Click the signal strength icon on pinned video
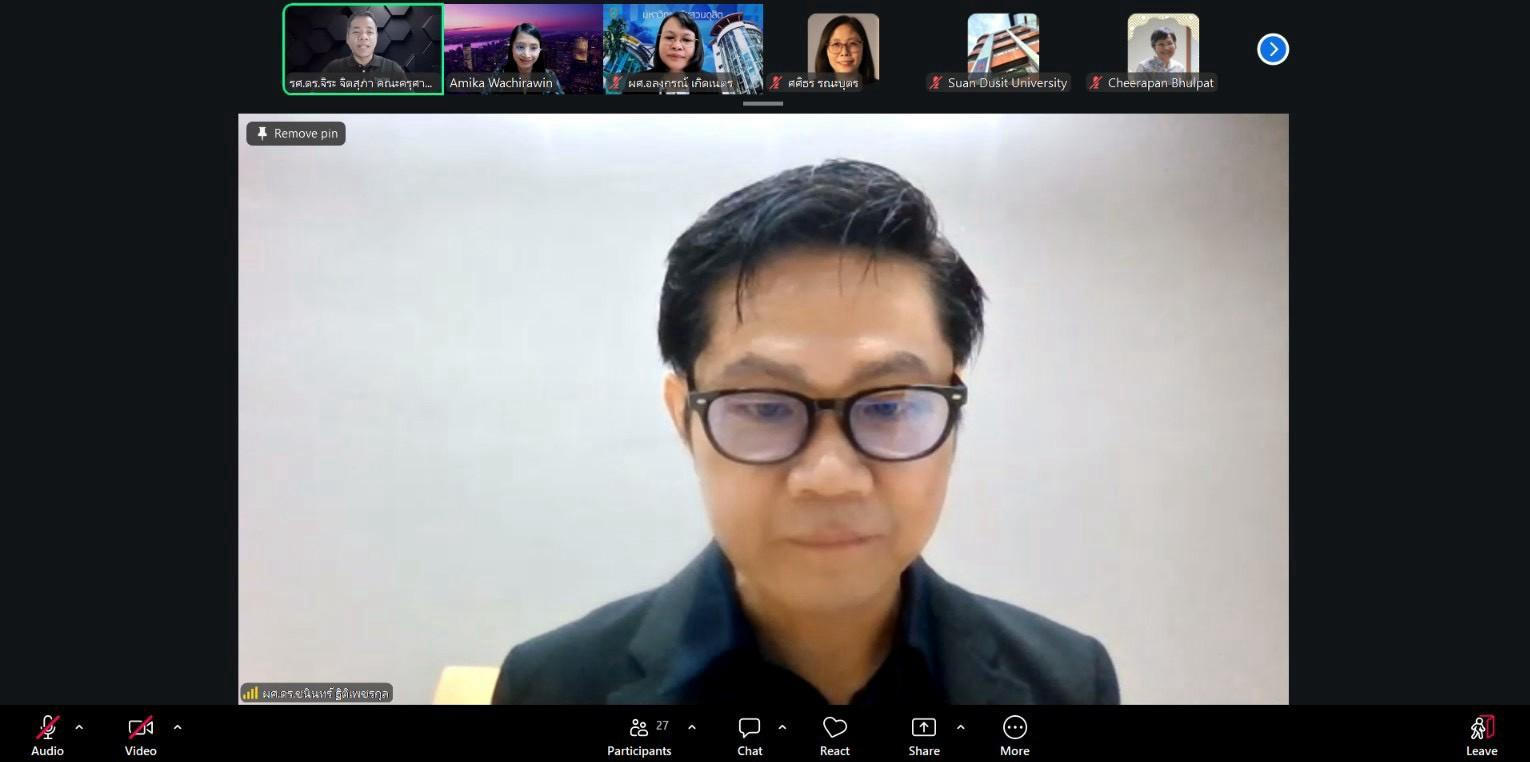Image resolution: width=1530 pixels, height=762 pixels. pos(250,693)
